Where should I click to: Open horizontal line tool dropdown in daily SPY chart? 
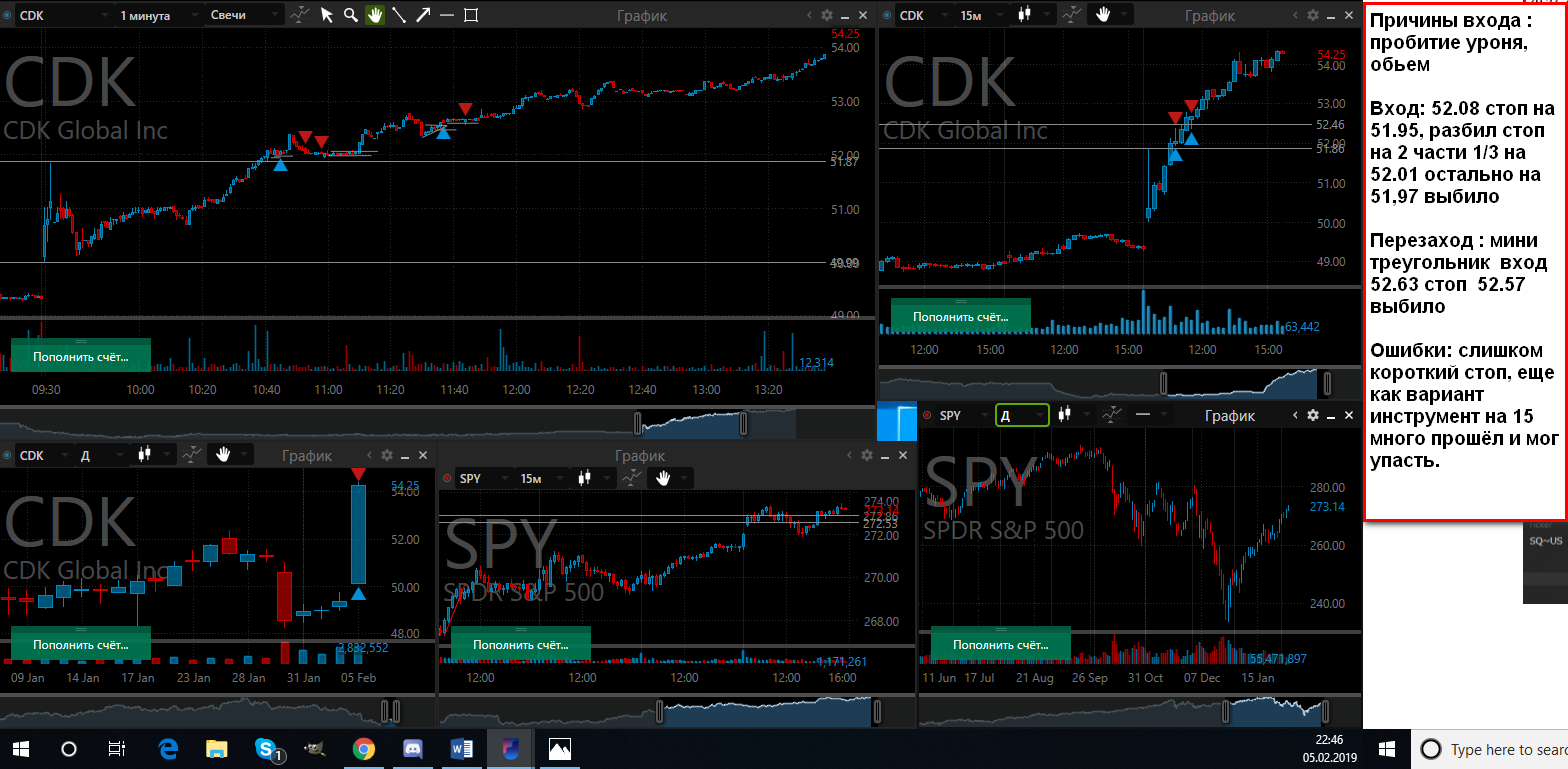click(1152, 415)
